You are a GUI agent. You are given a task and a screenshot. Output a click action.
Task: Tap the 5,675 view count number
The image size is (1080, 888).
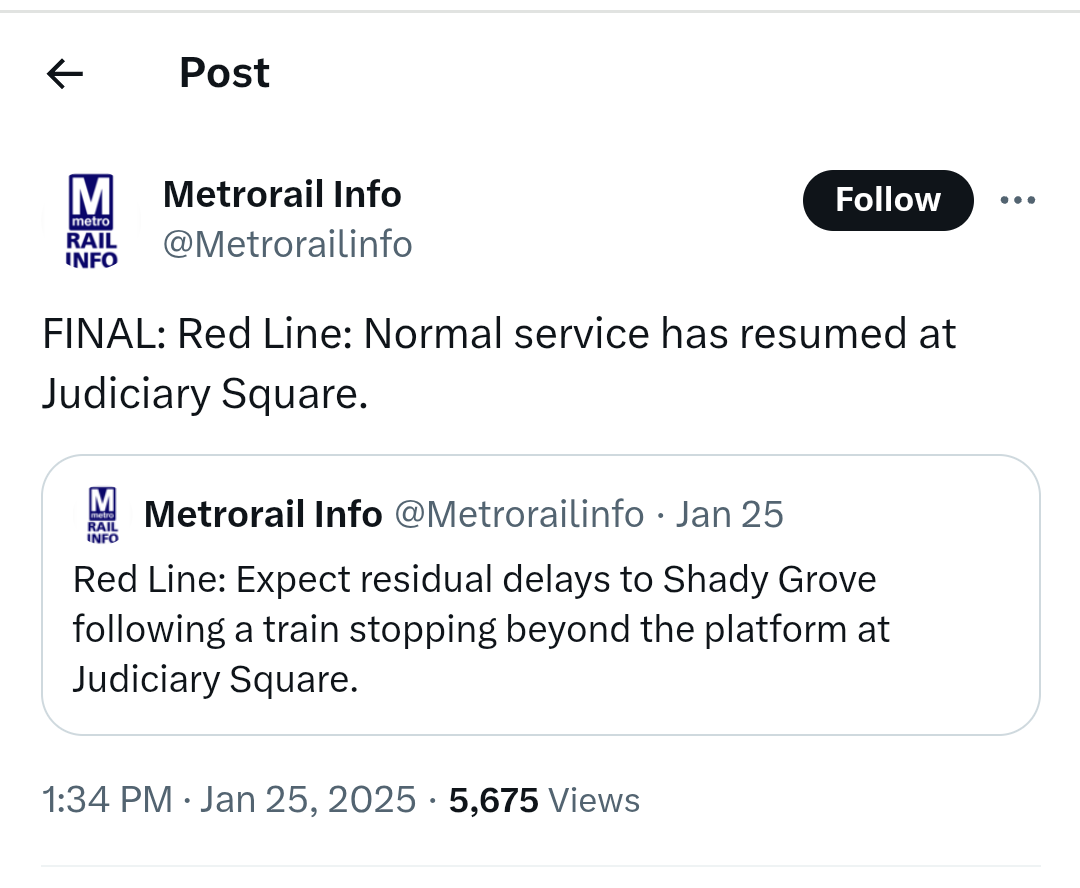coord(494,800)
